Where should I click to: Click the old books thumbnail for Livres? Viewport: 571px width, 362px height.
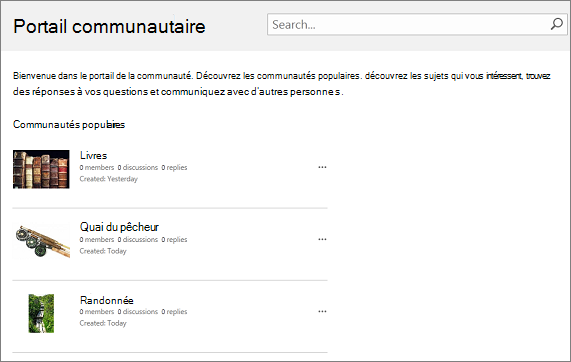pos(41,169)
